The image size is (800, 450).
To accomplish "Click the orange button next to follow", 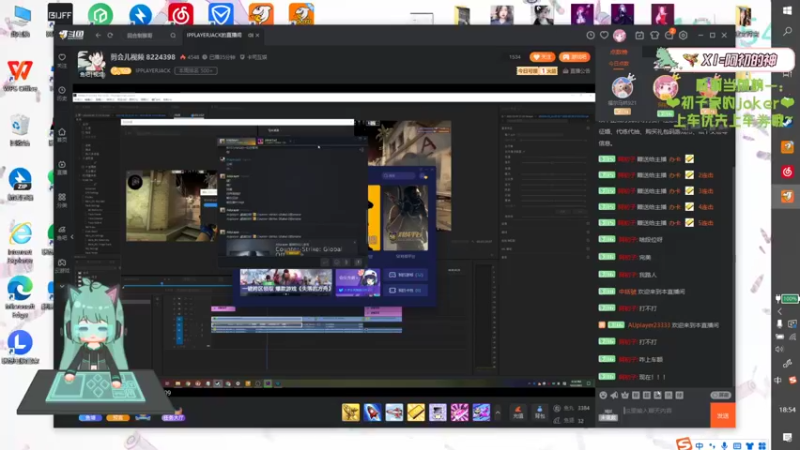I will 574,57.
